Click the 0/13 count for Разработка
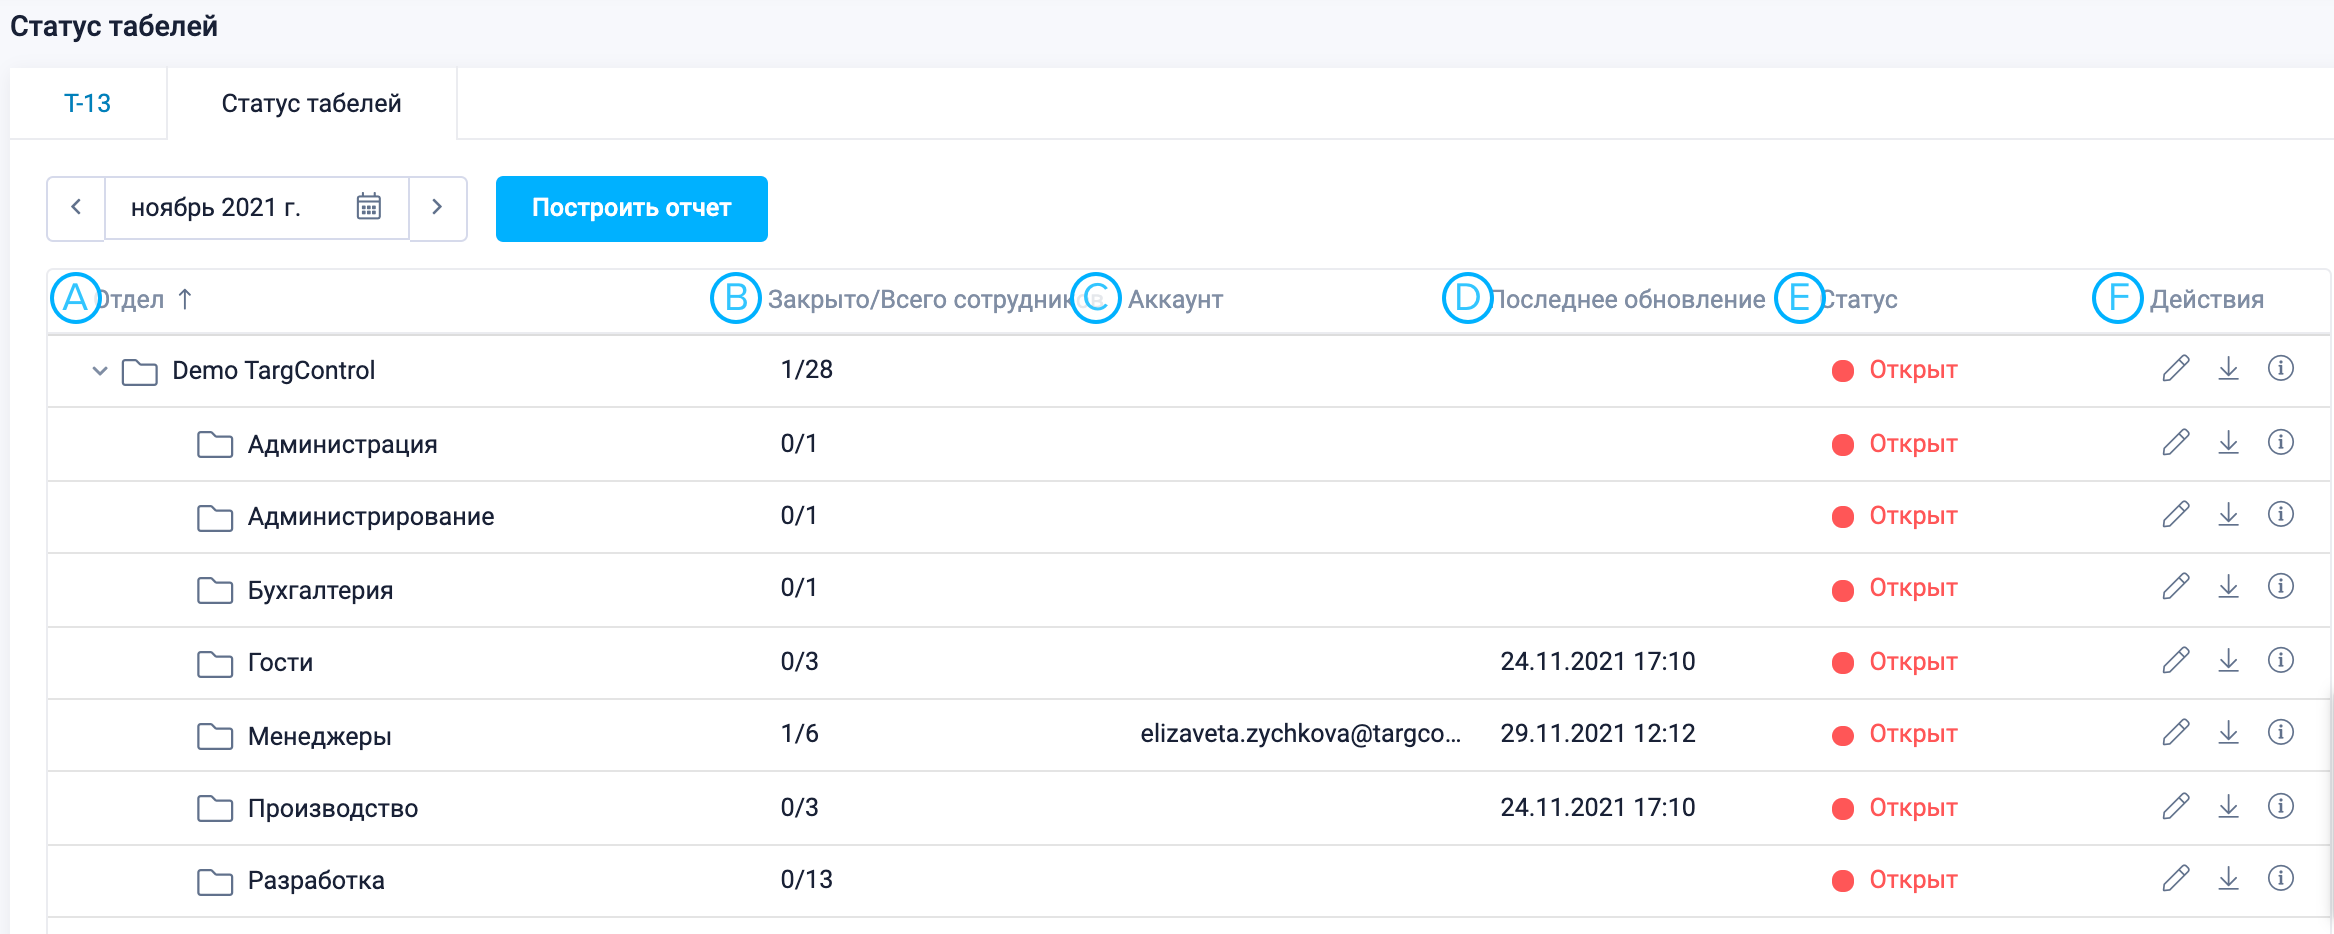The height and width of the screenshot is (934, 2334). click(806, 879)
